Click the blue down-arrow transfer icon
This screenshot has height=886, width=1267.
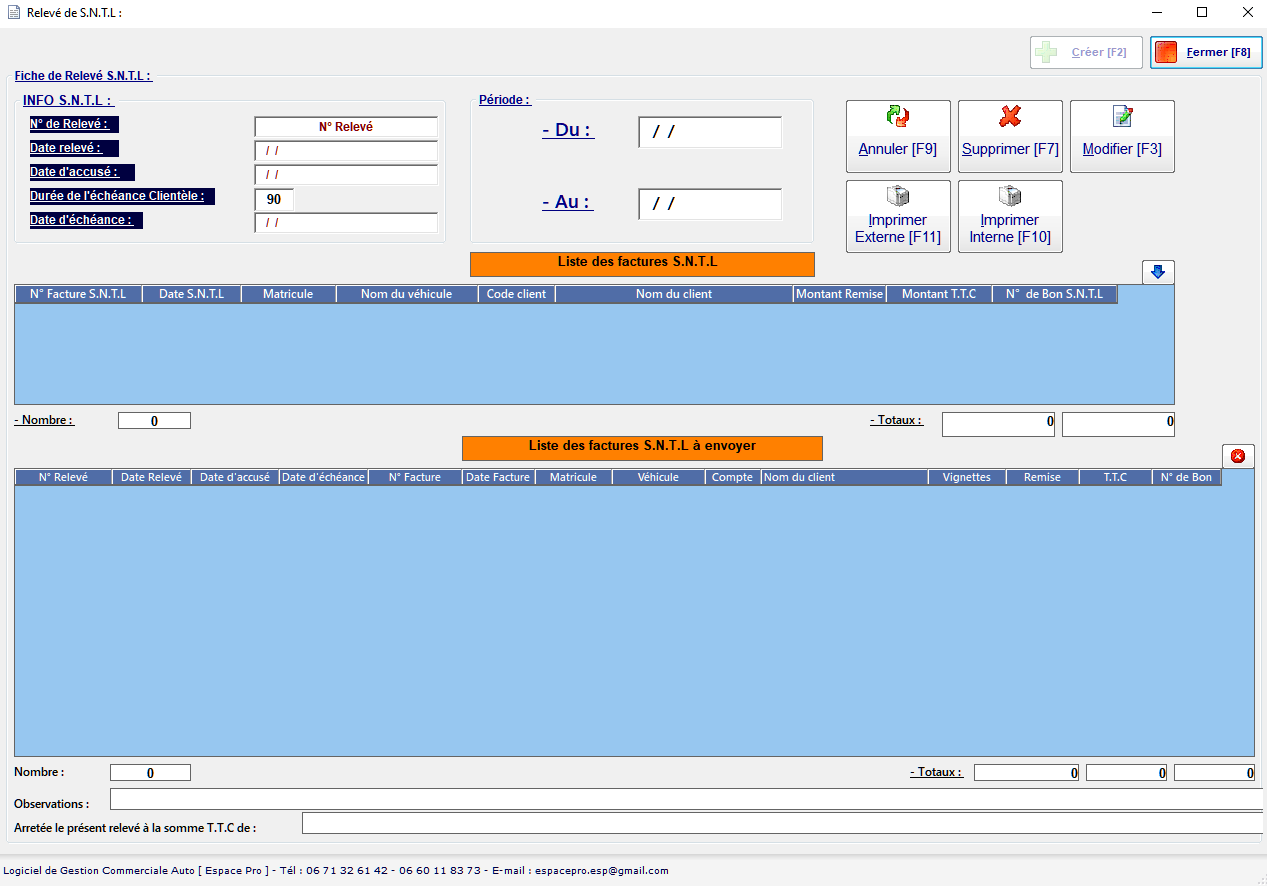coord(1158,272)
